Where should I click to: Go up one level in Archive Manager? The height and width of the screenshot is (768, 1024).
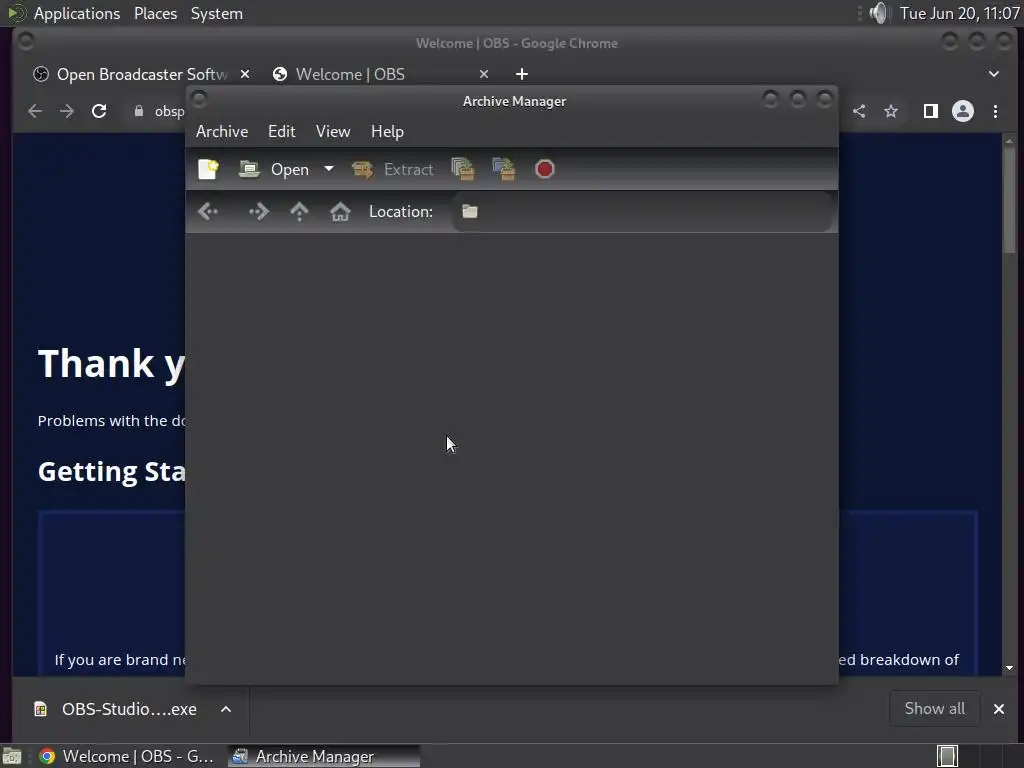click(299, 212)
